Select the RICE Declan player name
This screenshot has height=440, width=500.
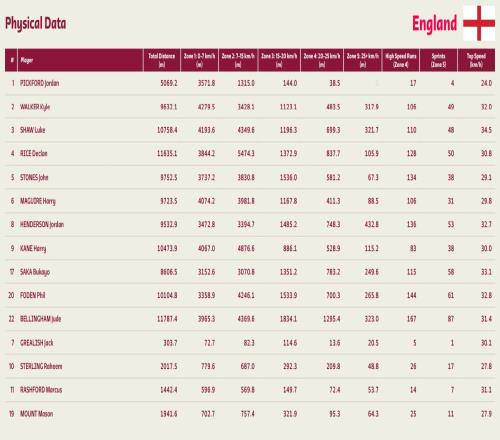(34, 153)
